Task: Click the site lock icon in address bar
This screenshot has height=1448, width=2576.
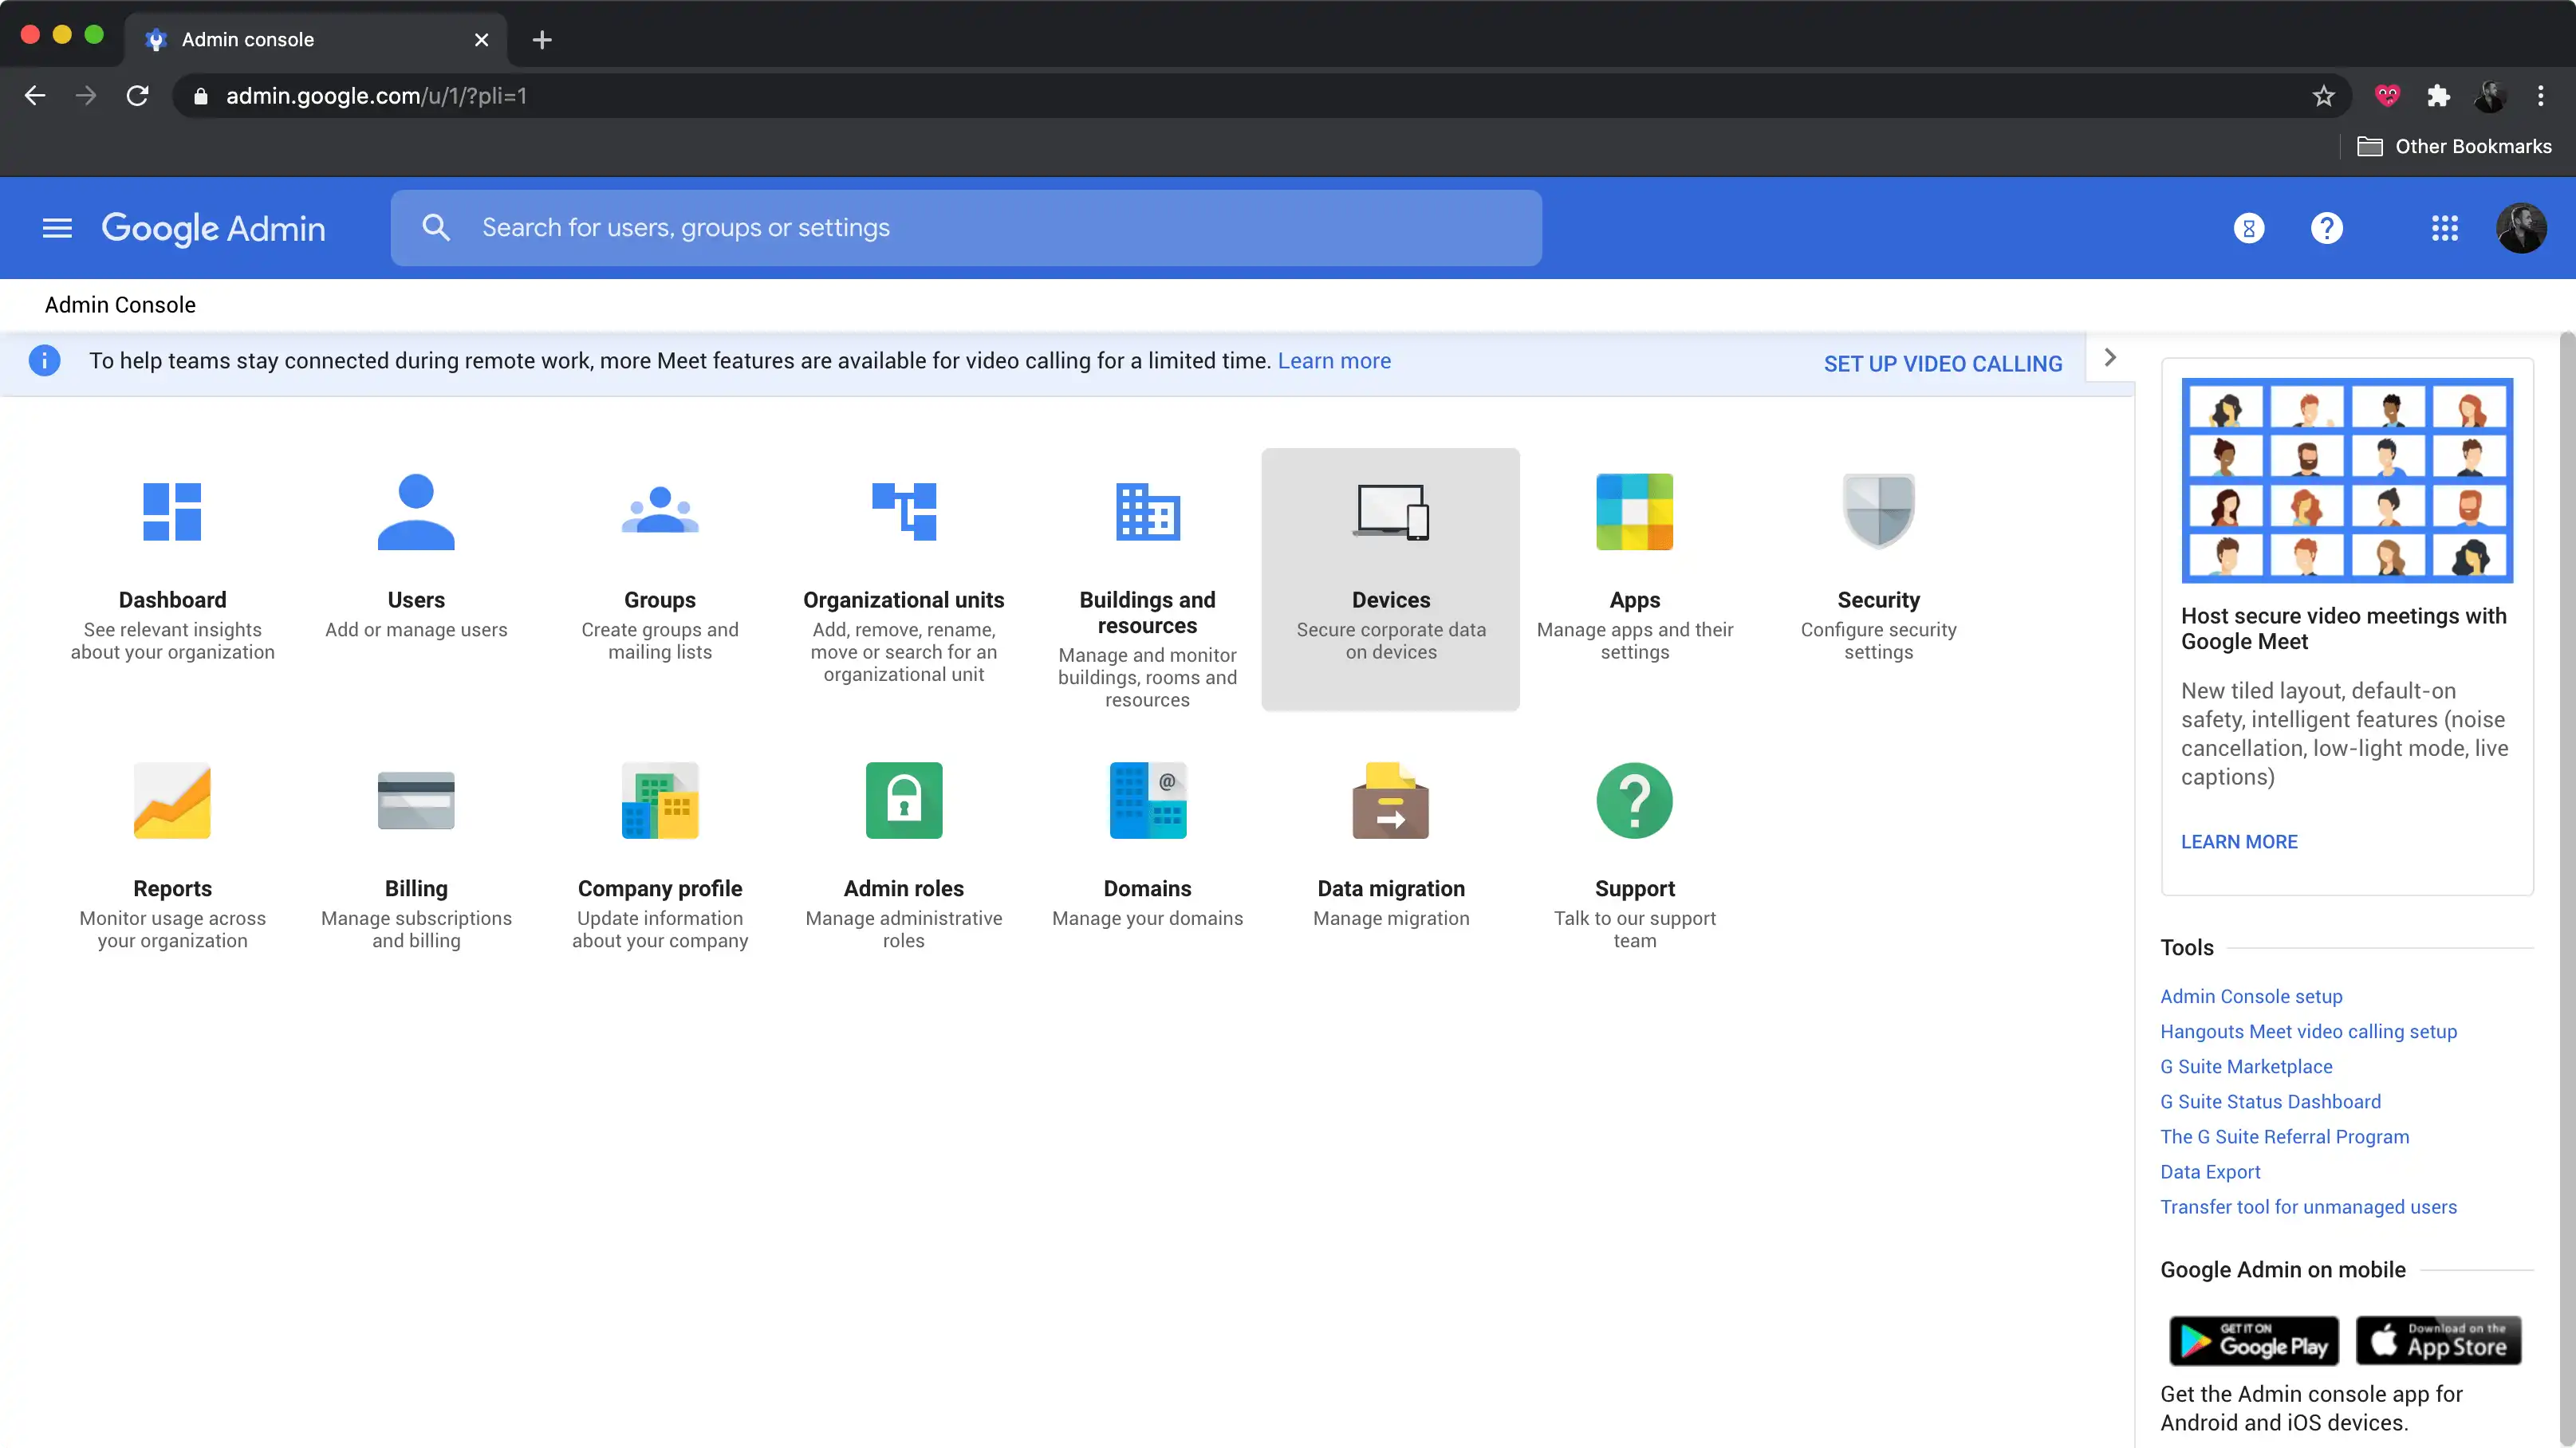Action: [200, 96]
